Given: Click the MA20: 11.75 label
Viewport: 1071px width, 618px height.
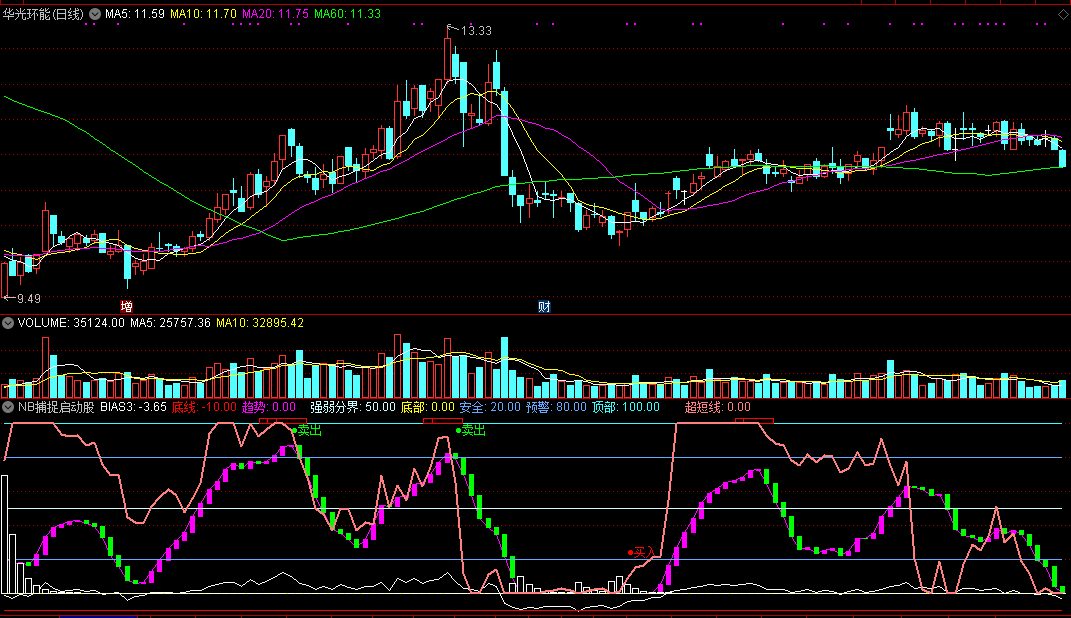Looking at the screenshot, I should [x=275, y=14].
